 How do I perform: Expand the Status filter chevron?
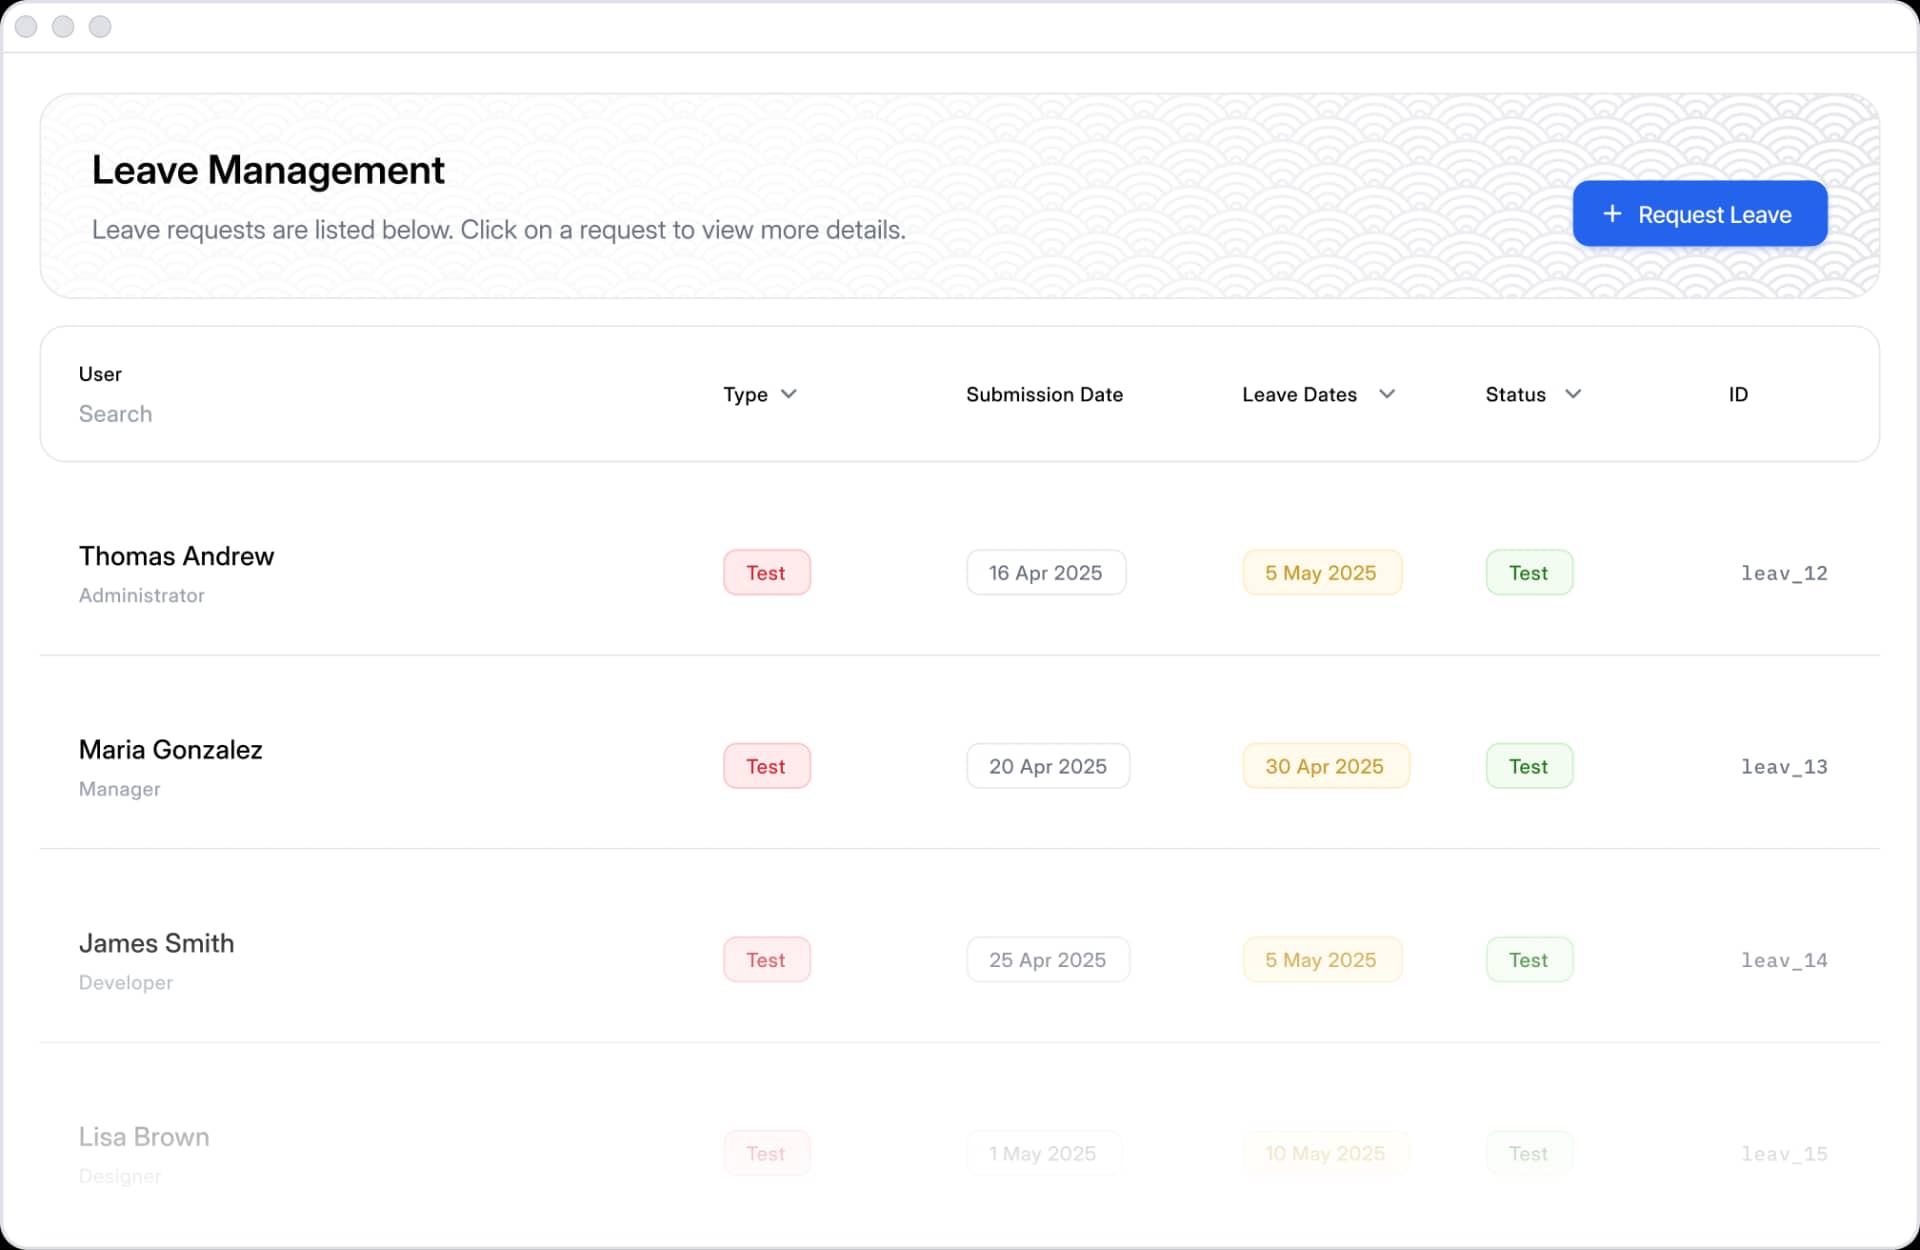(1573, 394)
